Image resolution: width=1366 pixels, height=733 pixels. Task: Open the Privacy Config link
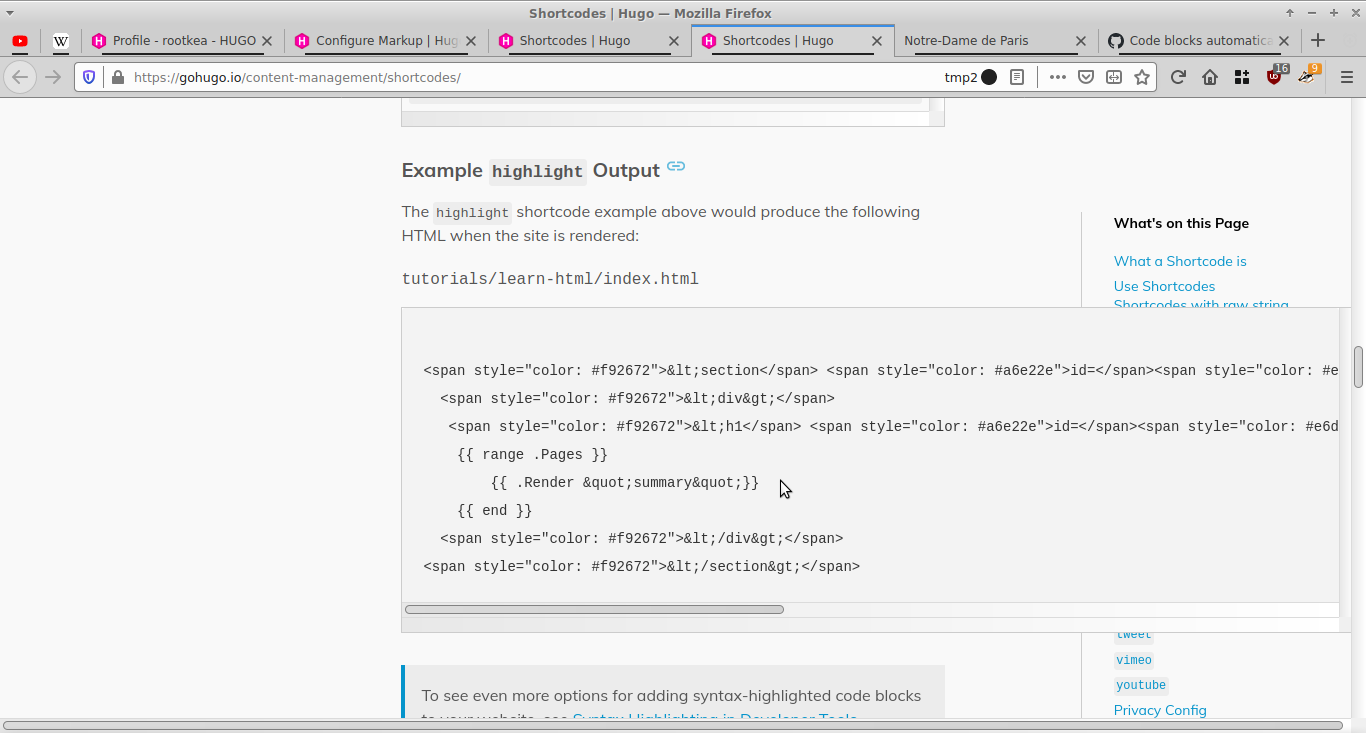coord(1160,710)
